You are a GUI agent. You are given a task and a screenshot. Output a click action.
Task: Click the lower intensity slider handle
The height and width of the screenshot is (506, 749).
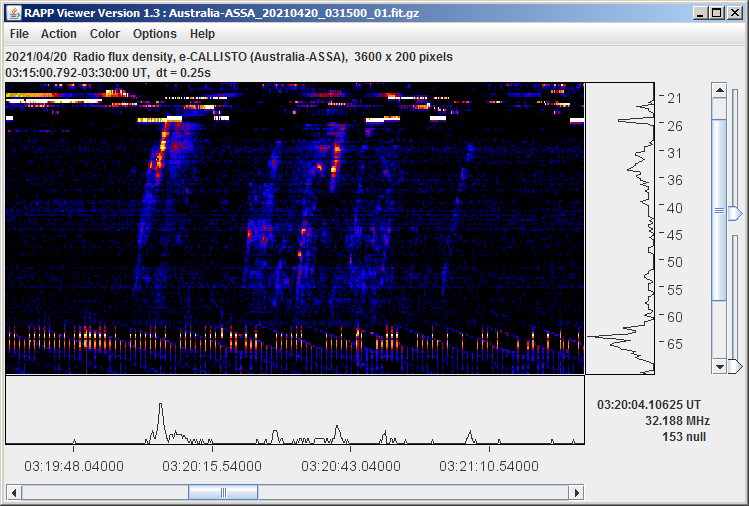(x=736, y=365)
